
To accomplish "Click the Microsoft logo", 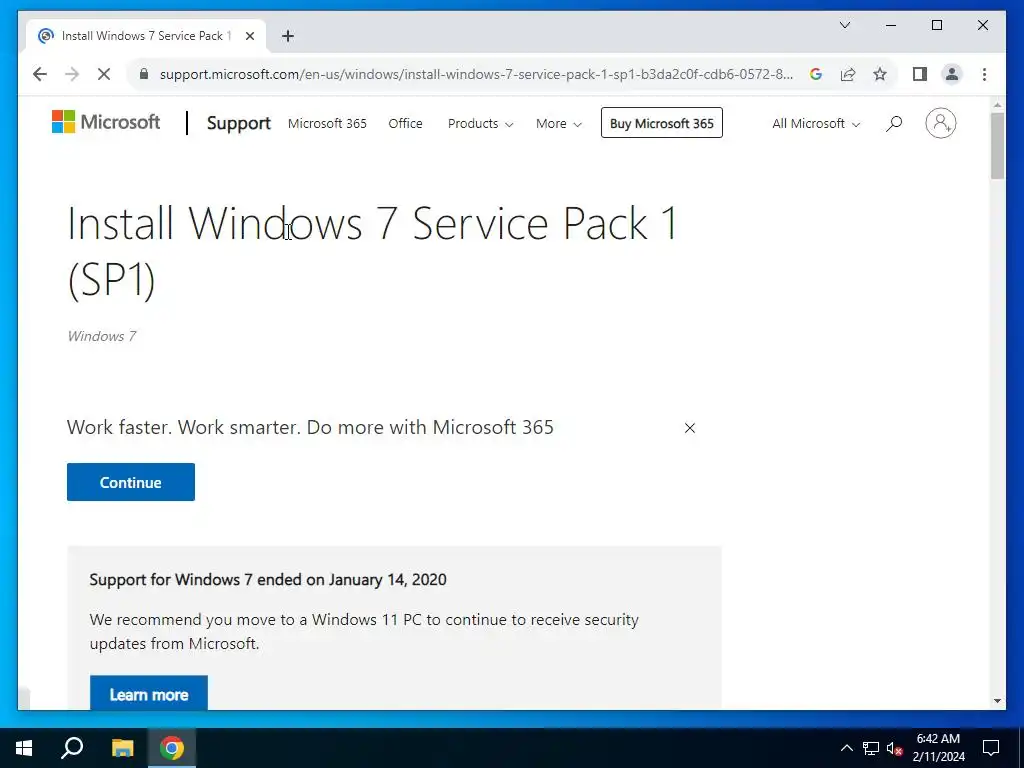I will click(106, 122).
